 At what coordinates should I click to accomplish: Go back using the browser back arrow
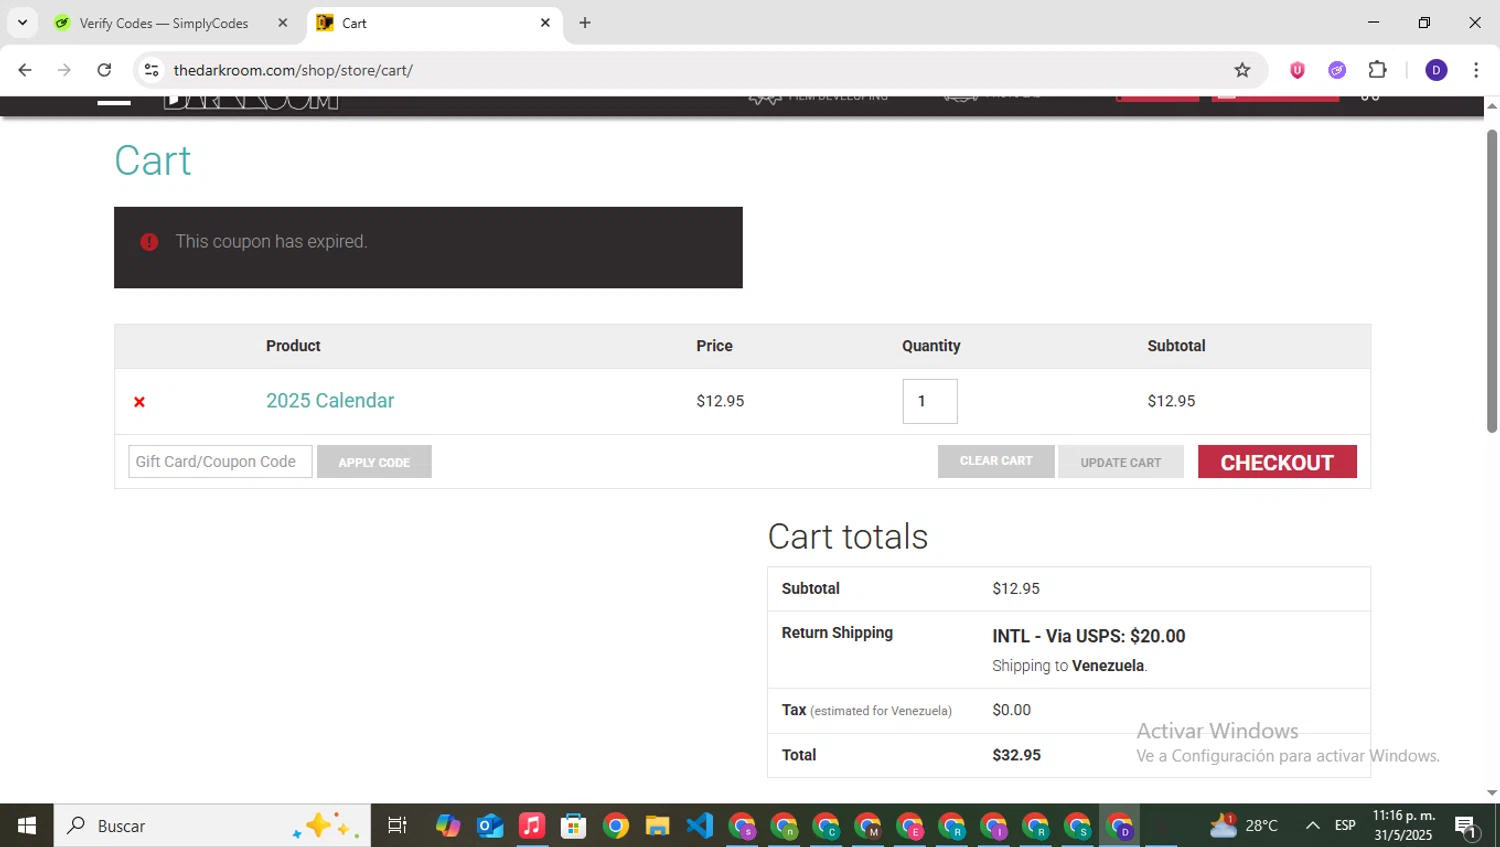25,70
